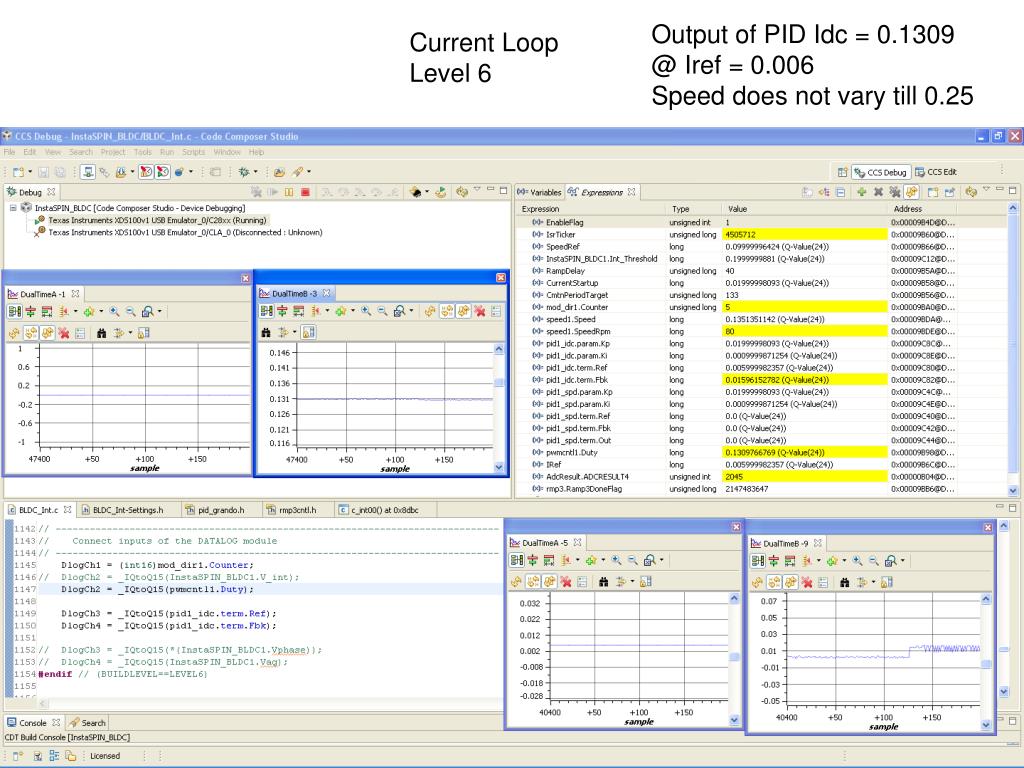
Task: Click the red Terminate button in Debug view
Action: pyautogui.click(x=305, y=192)
